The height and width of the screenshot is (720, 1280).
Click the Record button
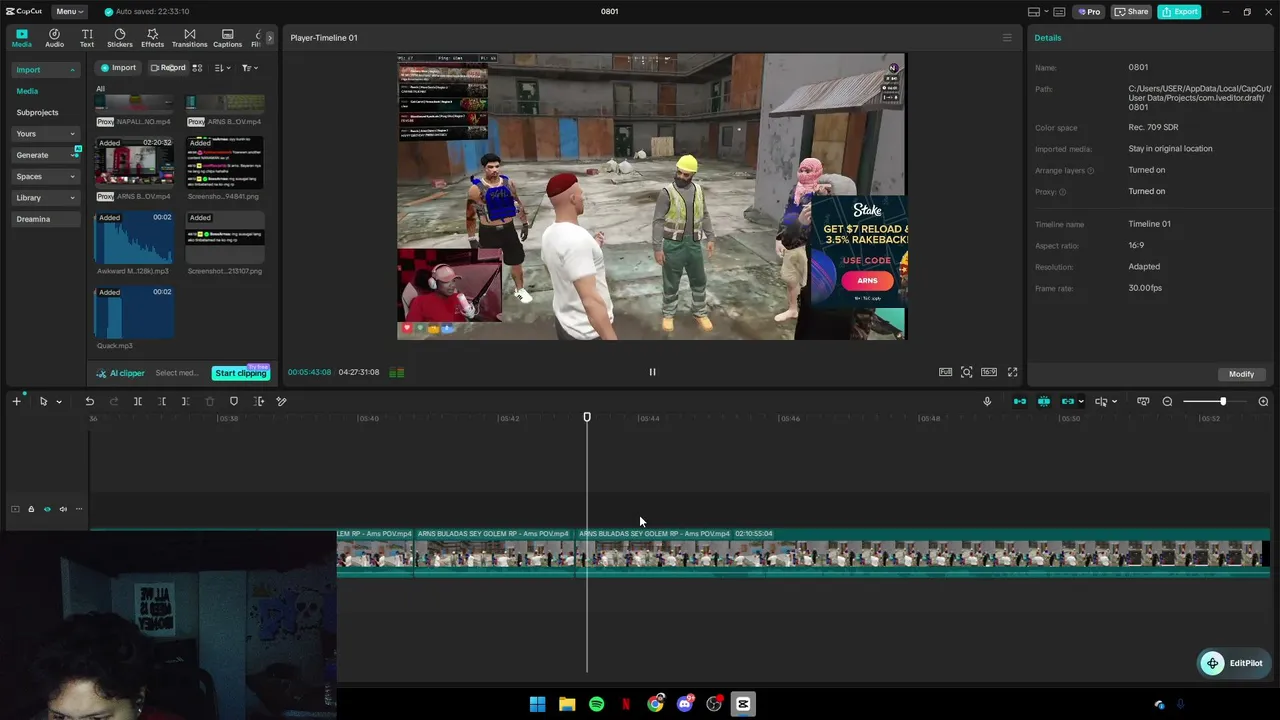[168, 68]
